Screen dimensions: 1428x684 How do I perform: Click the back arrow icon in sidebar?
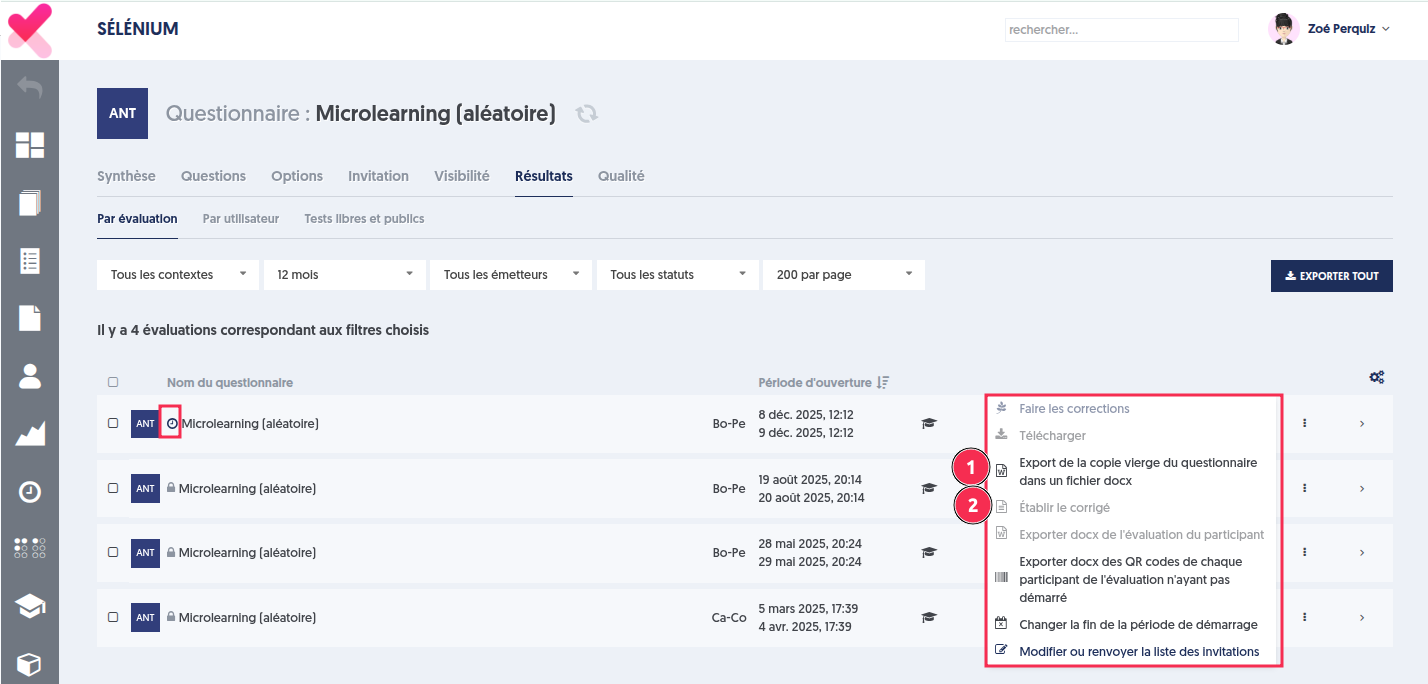(30, 88)
